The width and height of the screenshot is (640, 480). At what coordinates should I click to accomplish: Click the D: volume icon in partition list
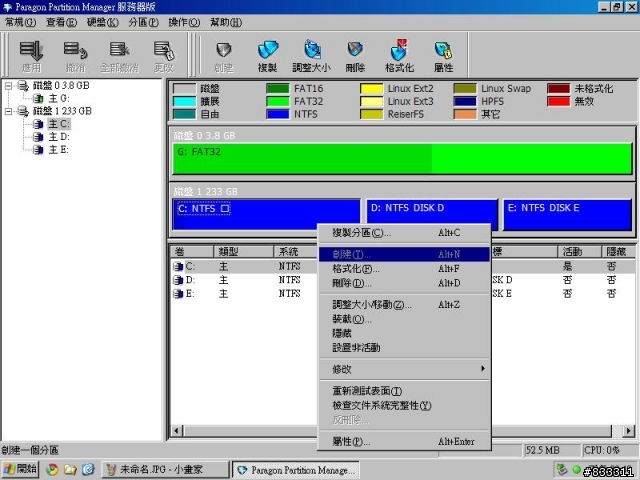pyautogui.click(x=178, y=280)
